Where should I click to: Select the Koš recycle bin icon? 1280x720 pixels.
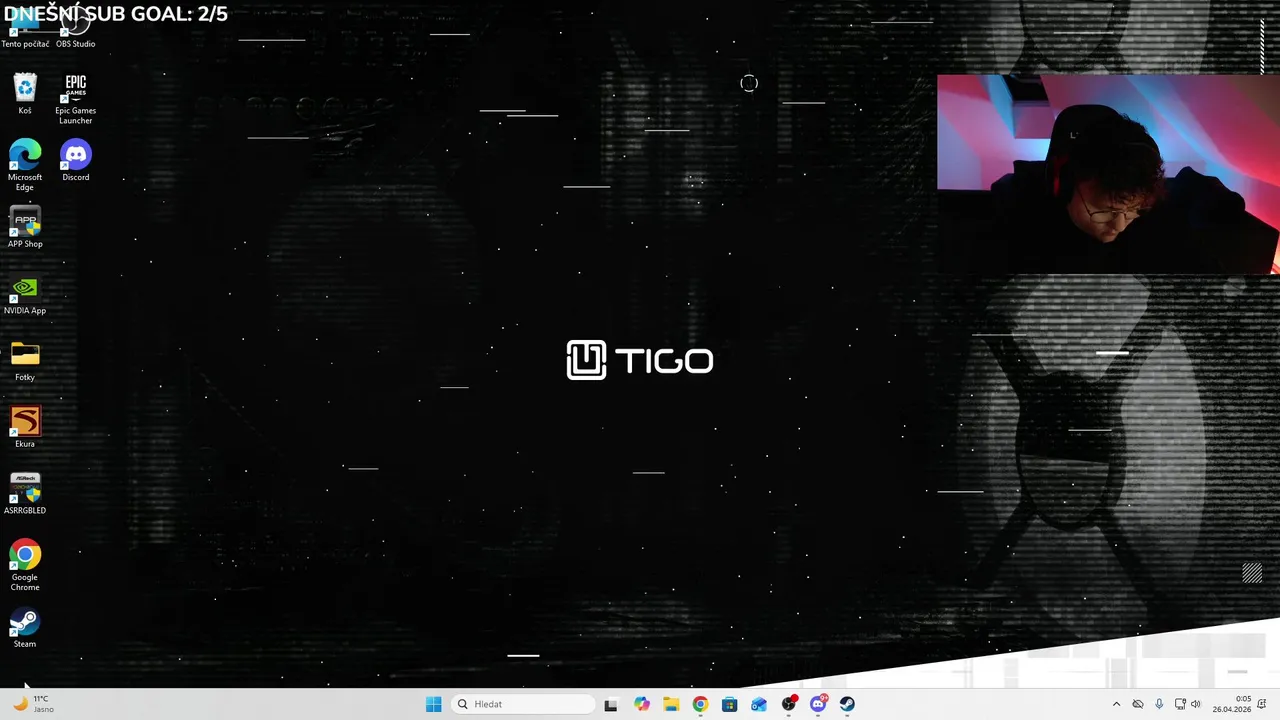pyautogui.click(x=25, y=94)
